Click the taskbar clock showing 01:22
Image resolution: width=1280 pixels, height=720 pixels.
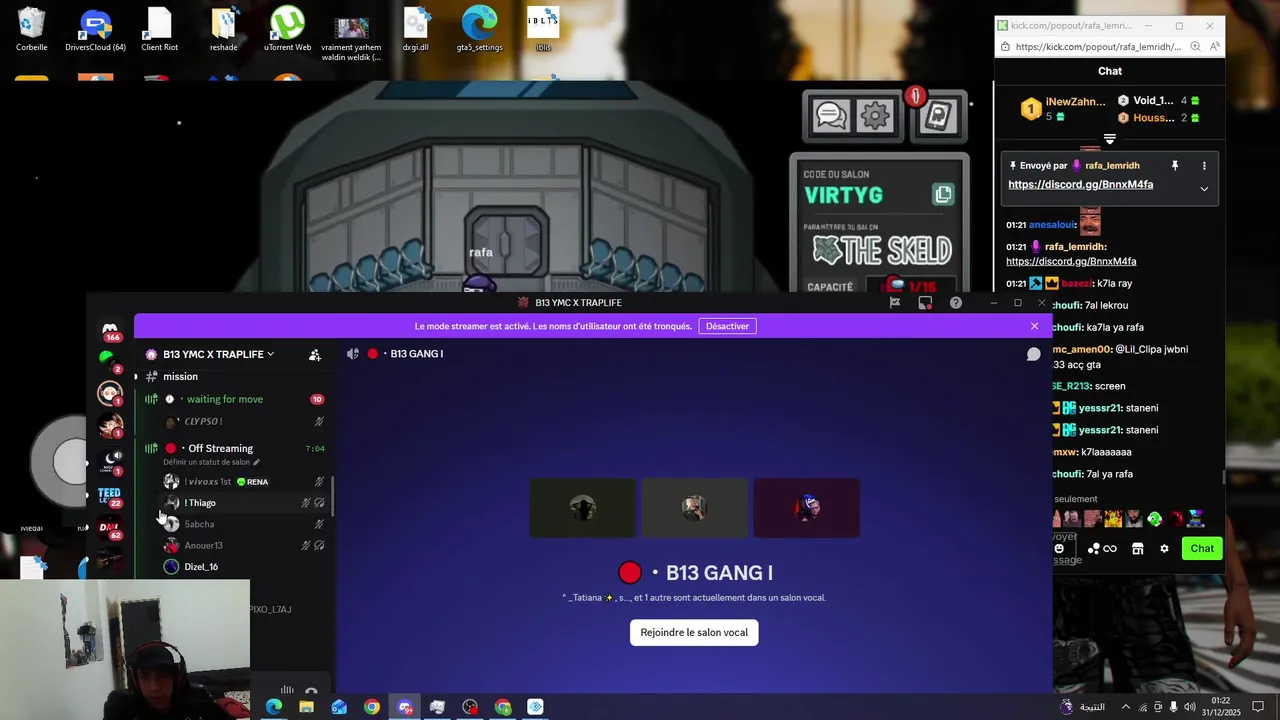[x=1221, y=707]
